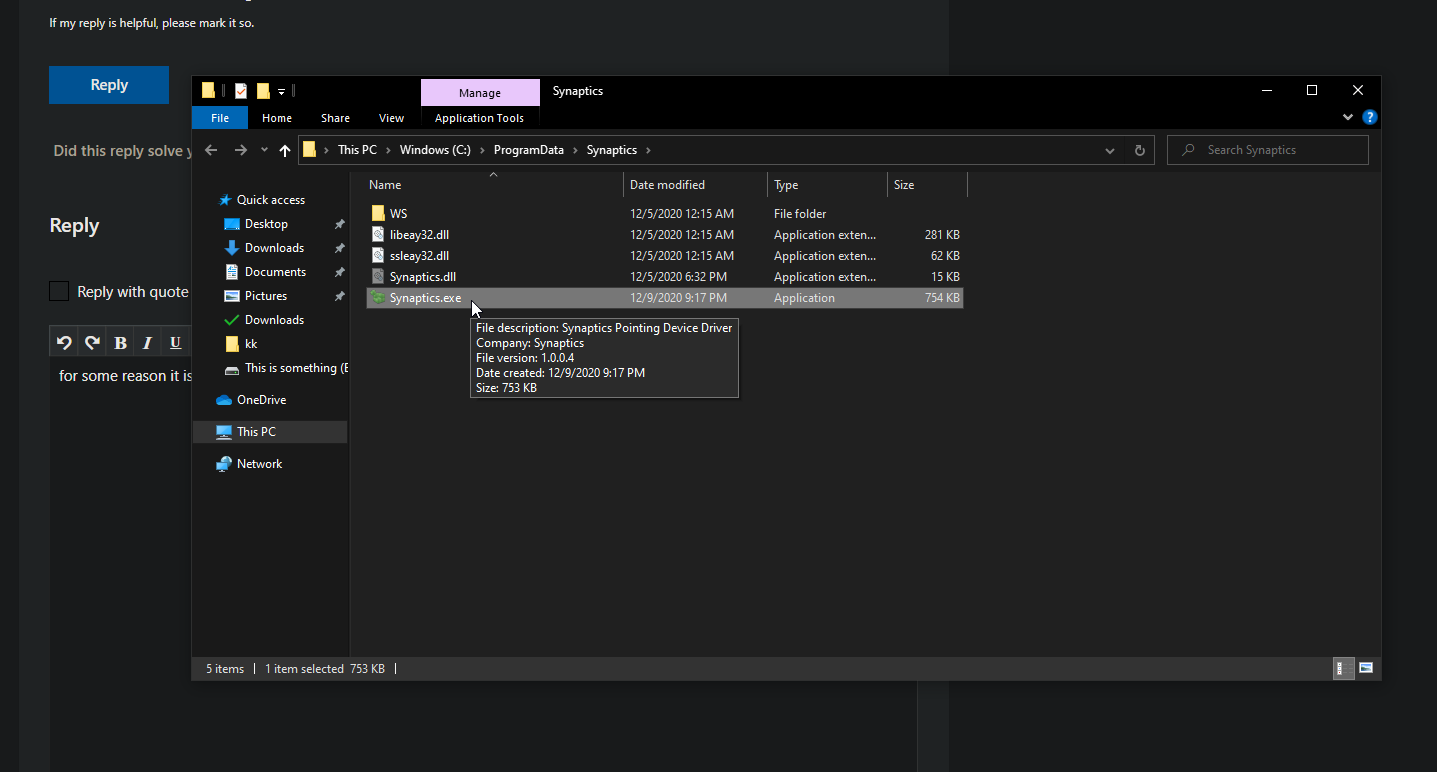Open recent locations dropdown chevron
This screenshot has height=772, width=1437.
point(264,150)
